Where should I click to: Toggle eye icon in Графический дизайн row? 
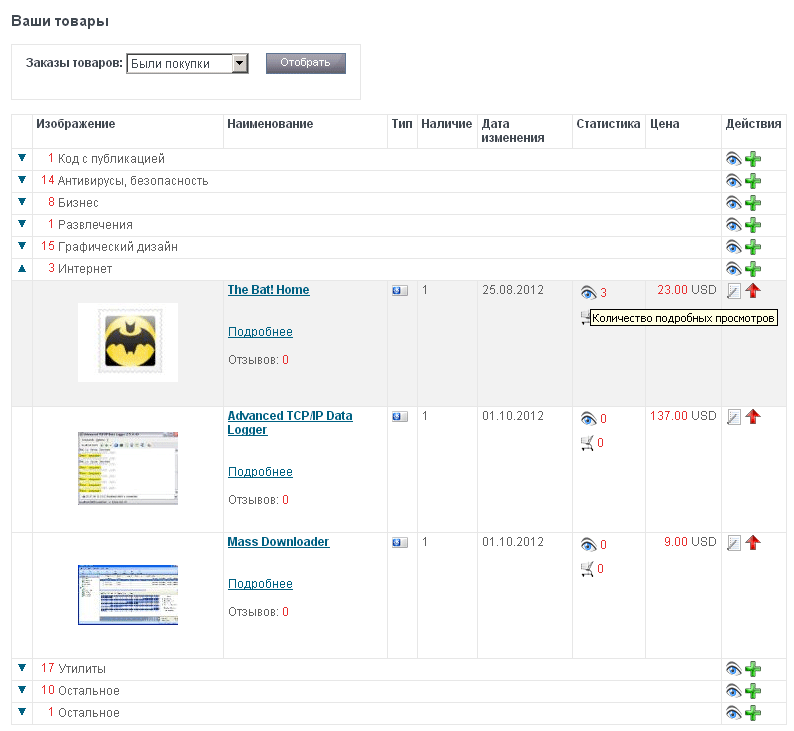tap(733, 247)
